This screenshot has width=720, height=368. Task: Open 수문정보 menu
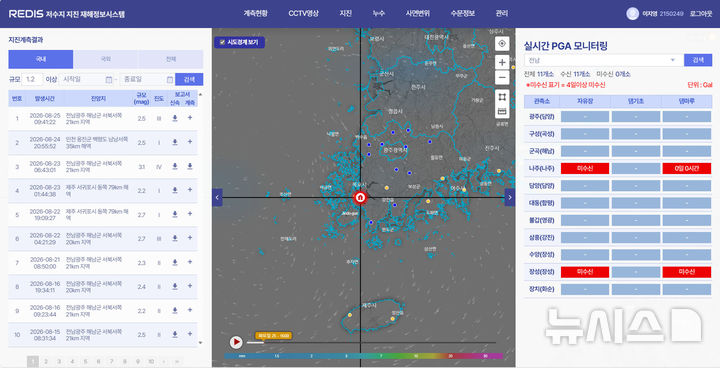(462, 13)
